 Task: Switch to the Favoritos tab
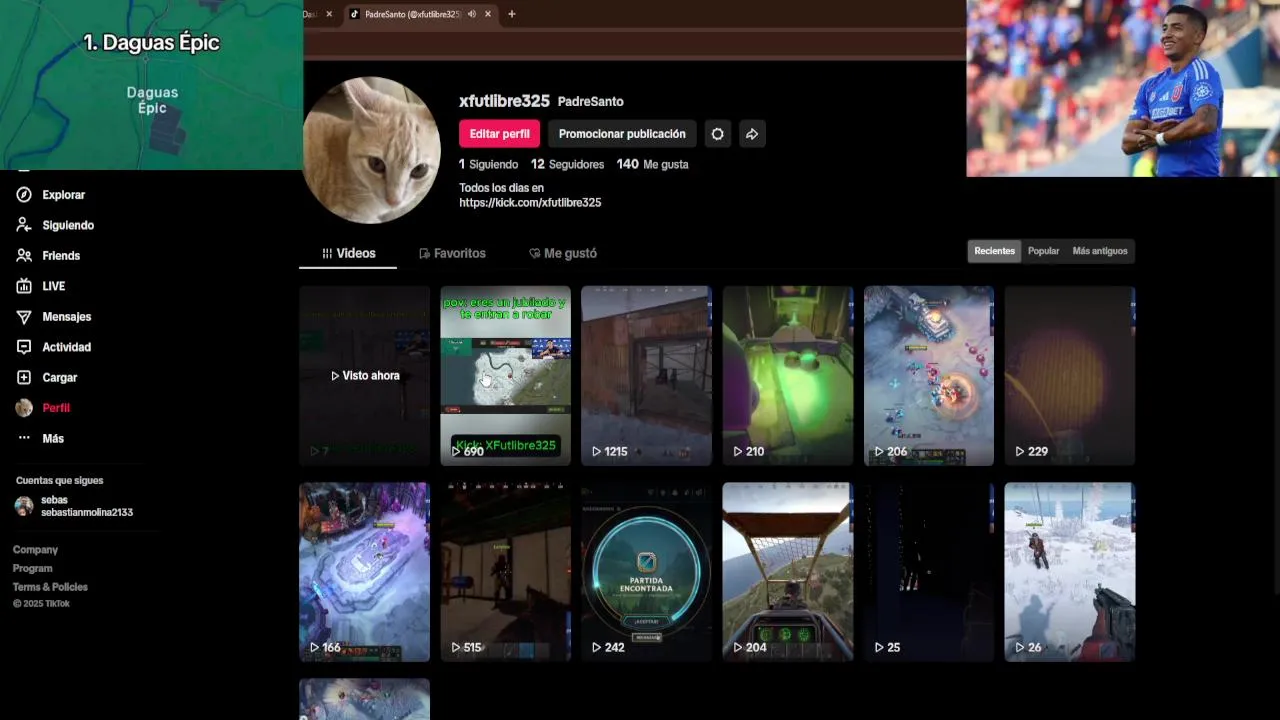[x=452, y=254]
